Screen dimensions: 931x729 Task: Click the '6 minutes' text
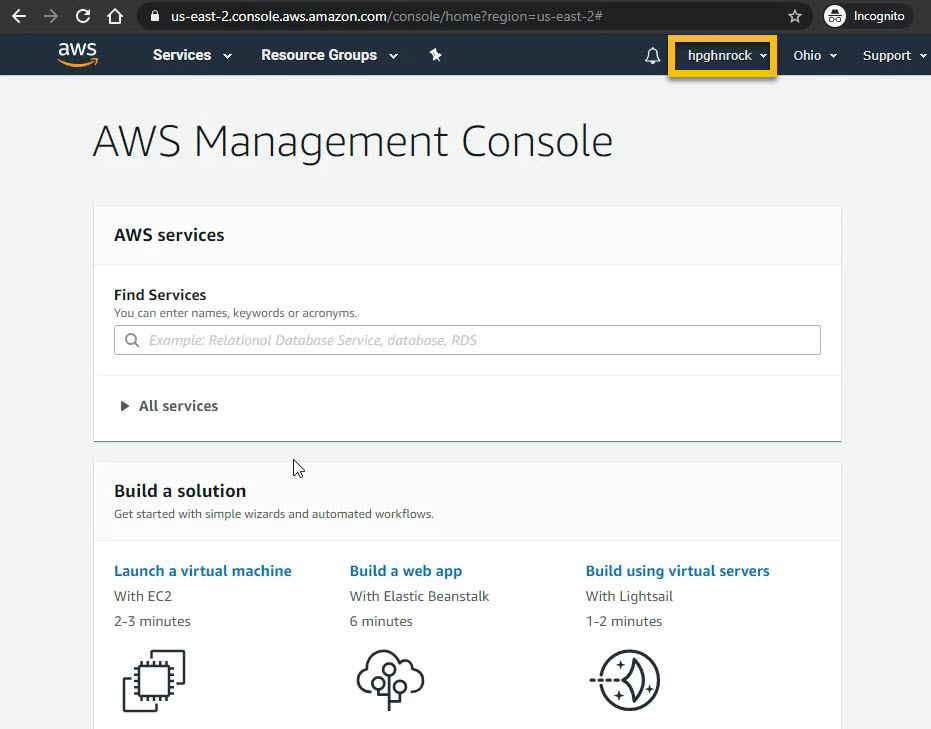(x=381, y=621)
